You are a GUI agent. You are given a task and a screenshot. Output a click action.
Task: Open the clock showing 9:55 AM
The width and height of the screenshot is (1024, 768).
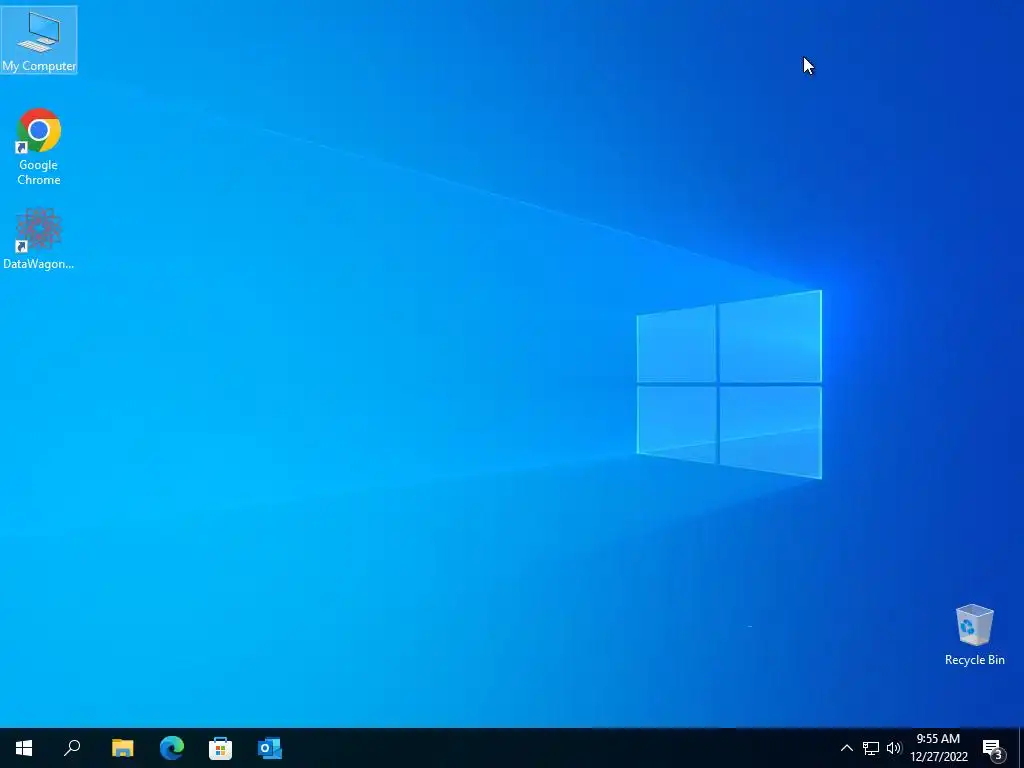click(939, 748)
